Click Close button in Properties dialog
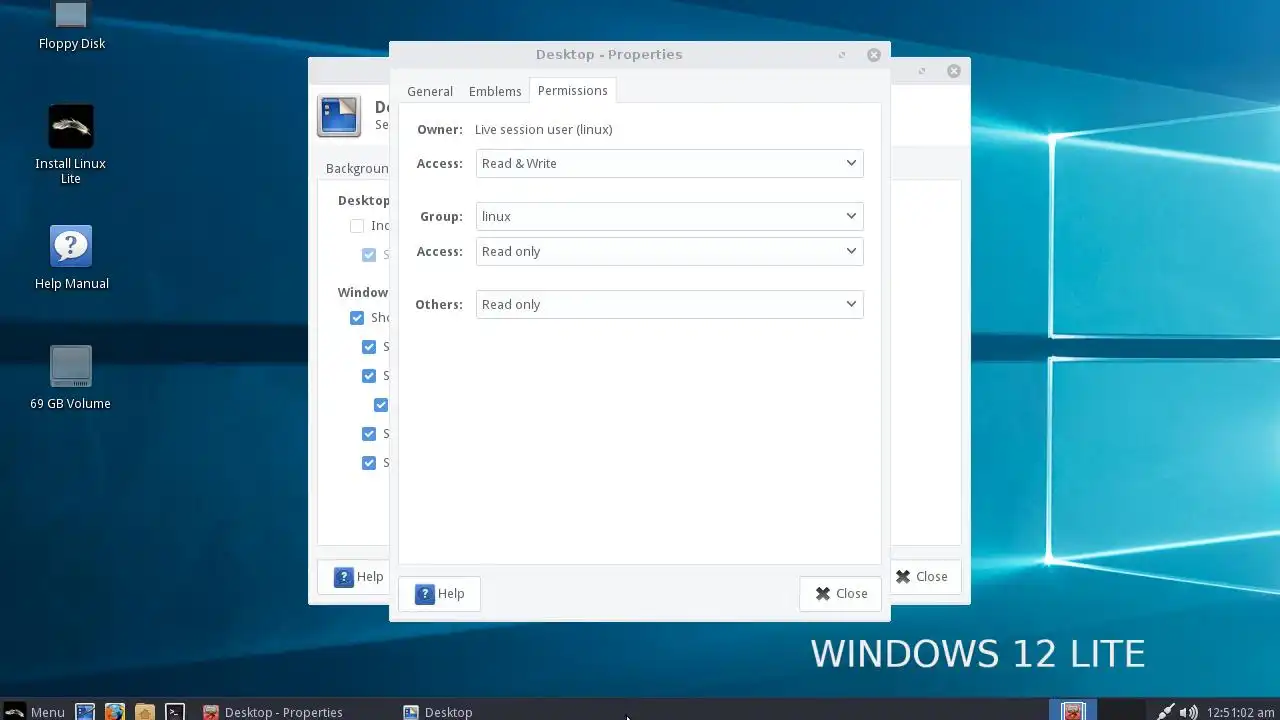This screenshot has height=720, width=1280. tap(840, 593)
